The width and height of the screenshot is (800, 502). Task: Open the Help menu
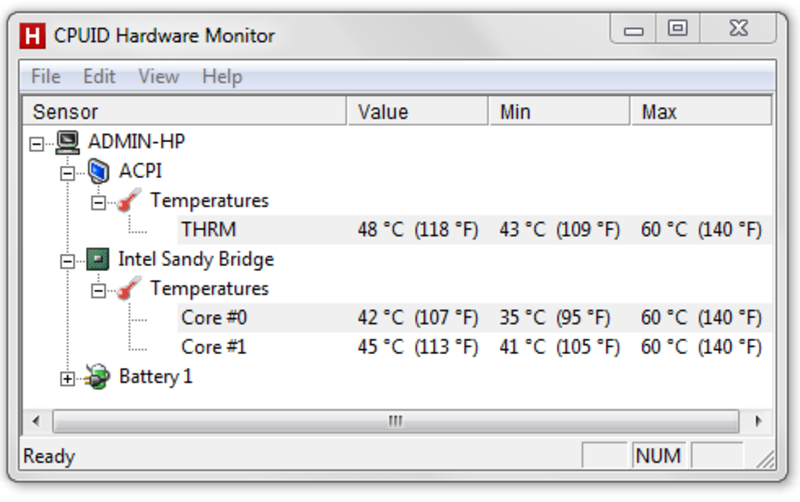click(x=222, y=77)
